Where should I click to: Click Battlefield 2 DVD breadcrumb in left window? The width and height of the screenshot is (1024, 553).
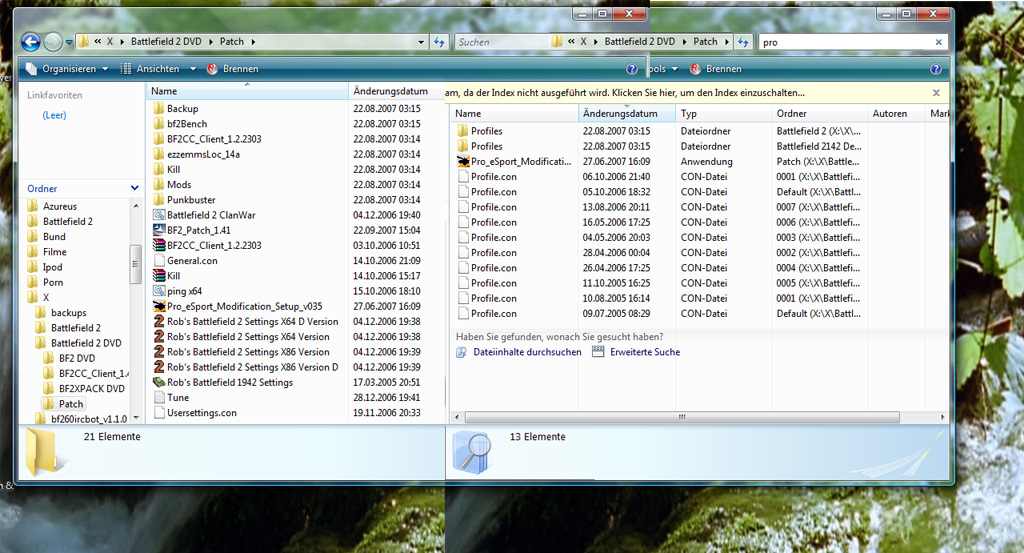pyautogui.click(x=166, y=42)
